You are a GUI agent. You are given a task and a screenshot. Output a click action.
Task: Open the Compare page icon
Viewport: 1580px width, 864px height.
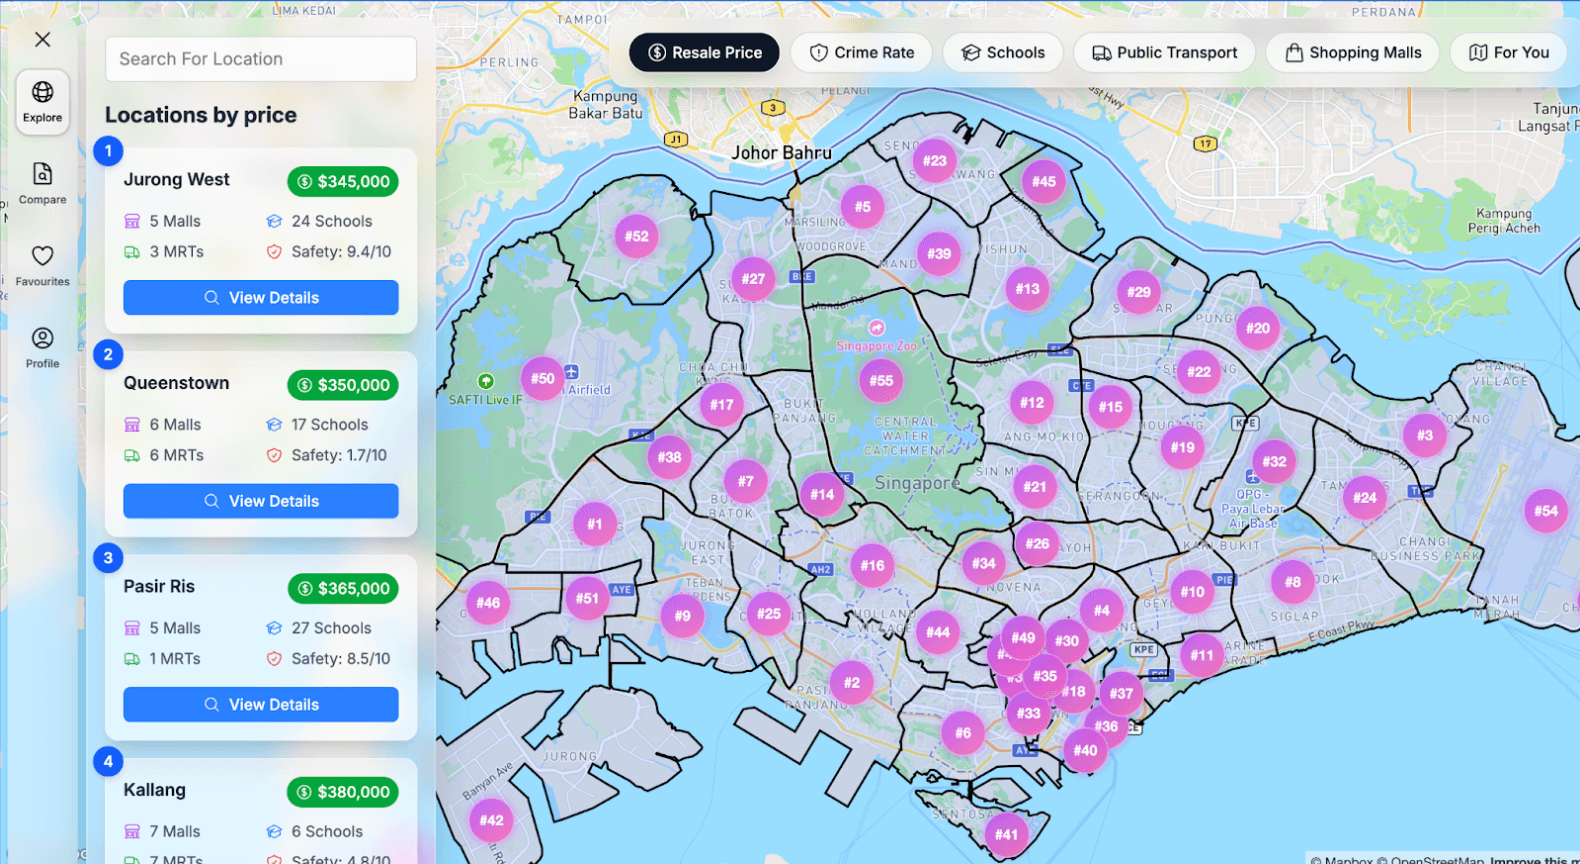click(x=42, y=183)
